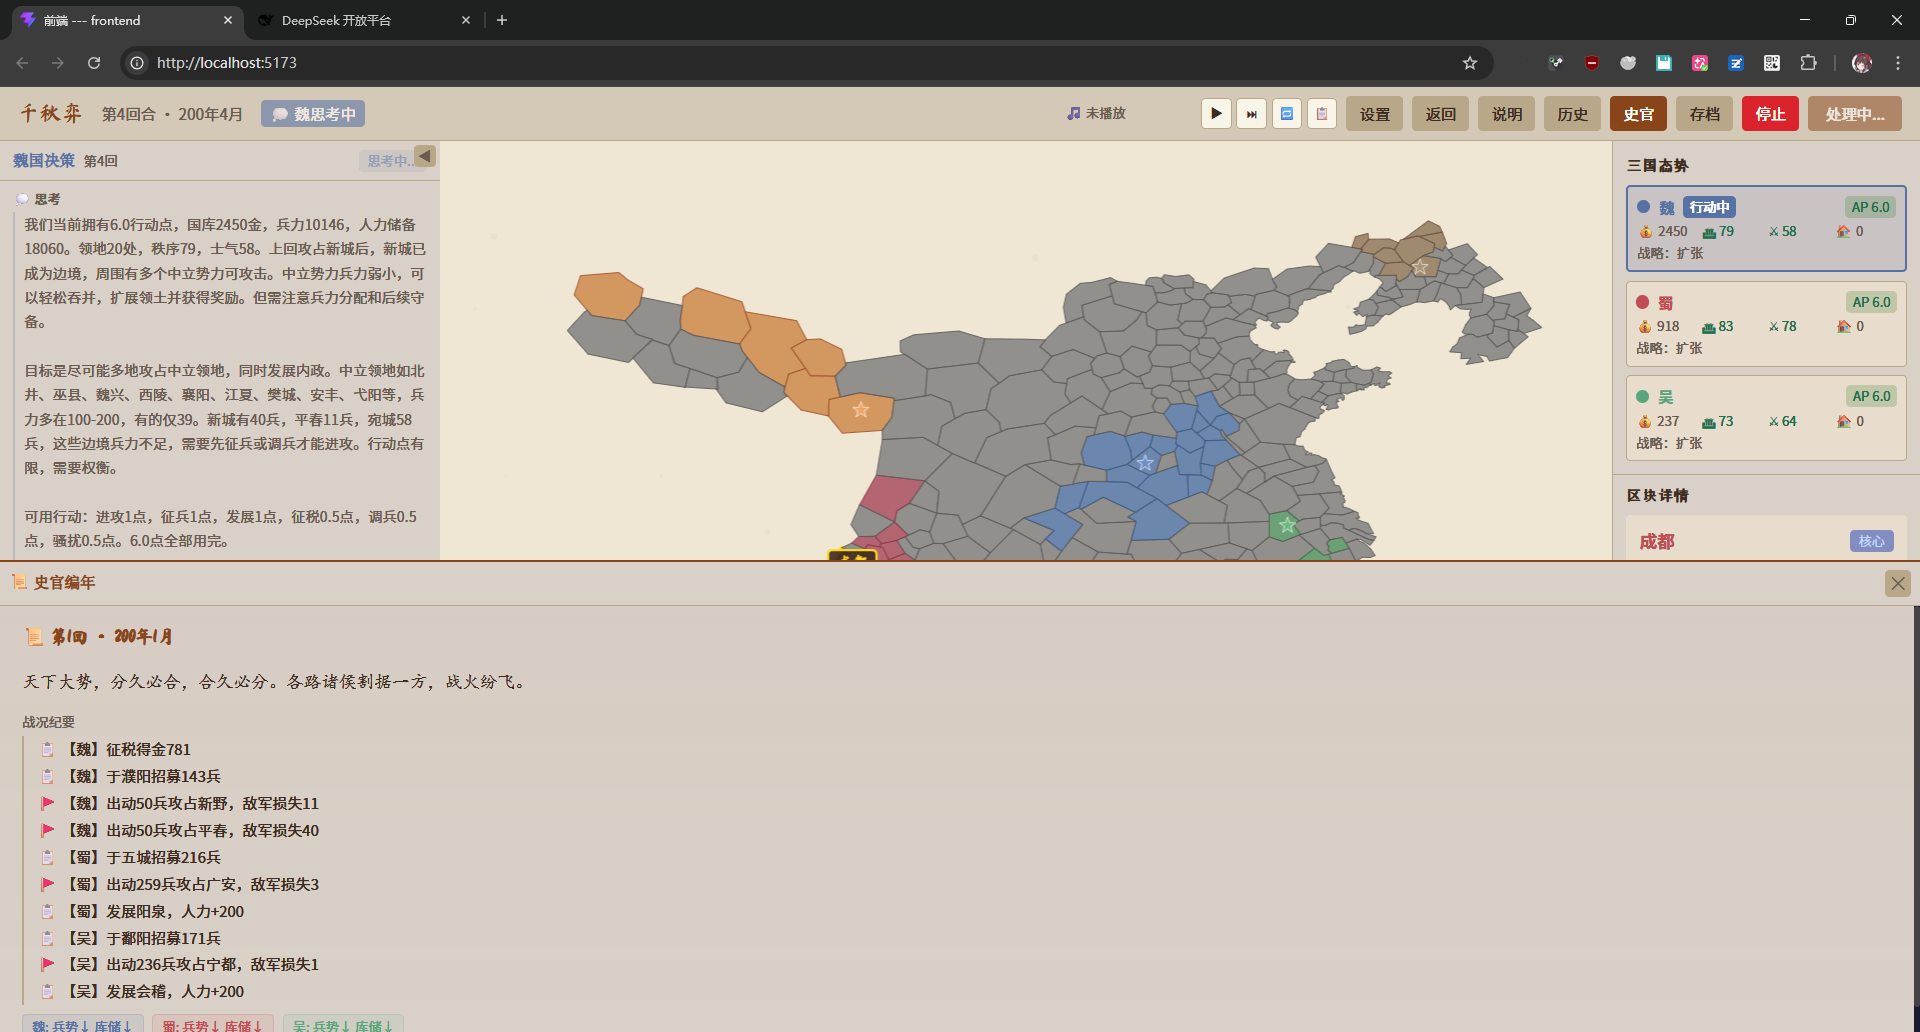Select the 魏 faction card

point(1766,229)
